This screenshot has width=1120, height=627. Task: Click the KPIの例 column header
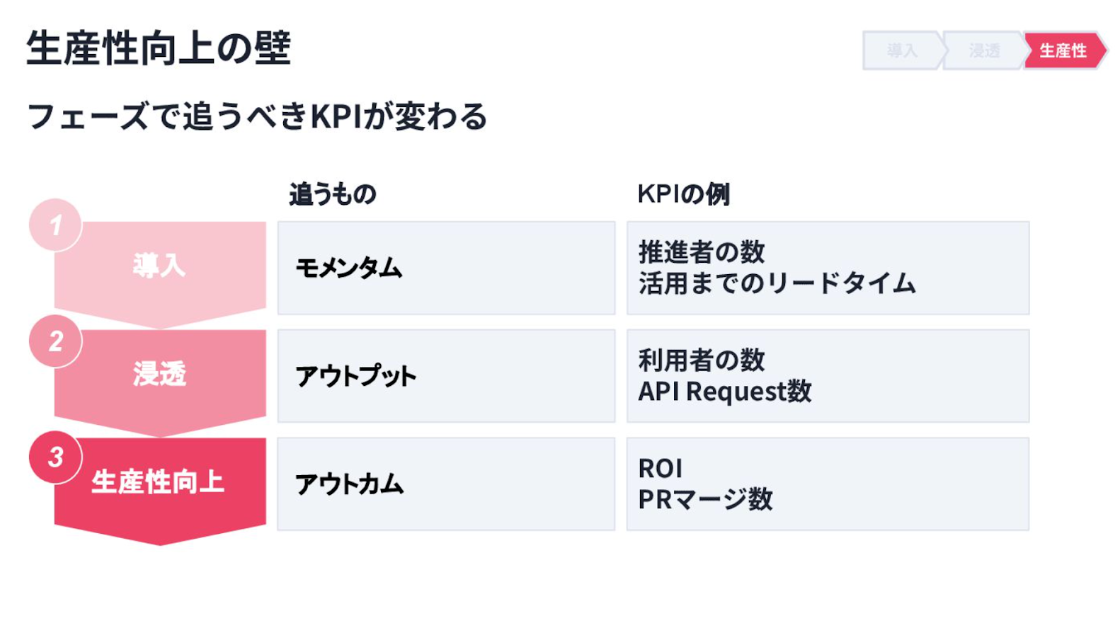point(684,194)
